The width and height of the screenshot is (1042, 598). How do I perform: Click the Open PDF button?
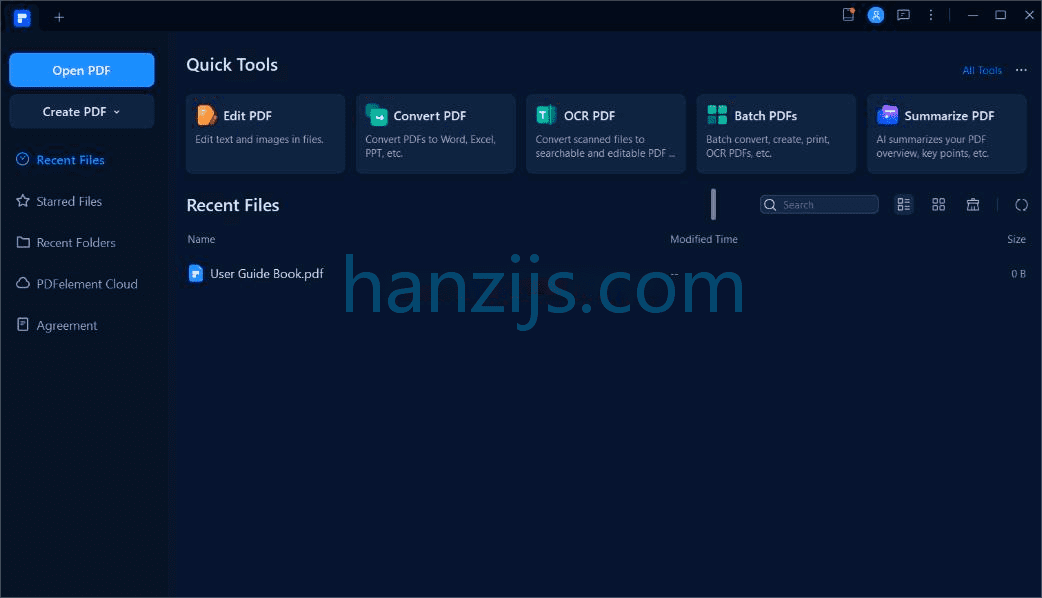pyautogui.click(x=82, y=70)
